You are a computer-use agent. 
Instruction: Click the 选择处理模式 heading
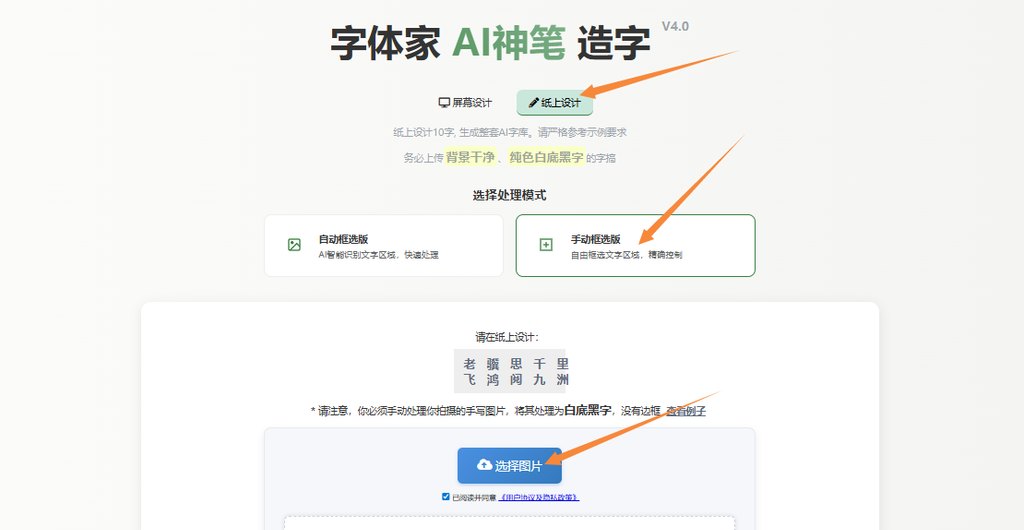click(509, 195)
